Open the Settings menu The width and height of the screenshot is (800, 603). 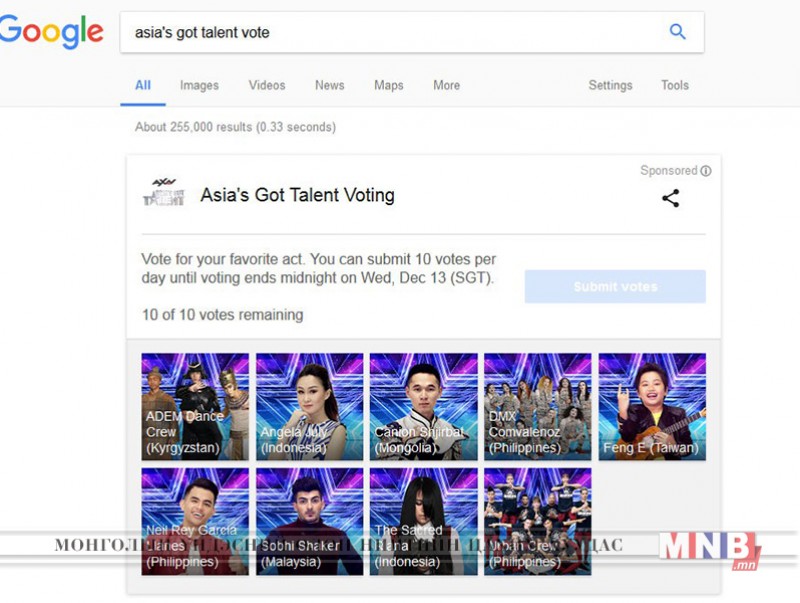coord(610,85)
